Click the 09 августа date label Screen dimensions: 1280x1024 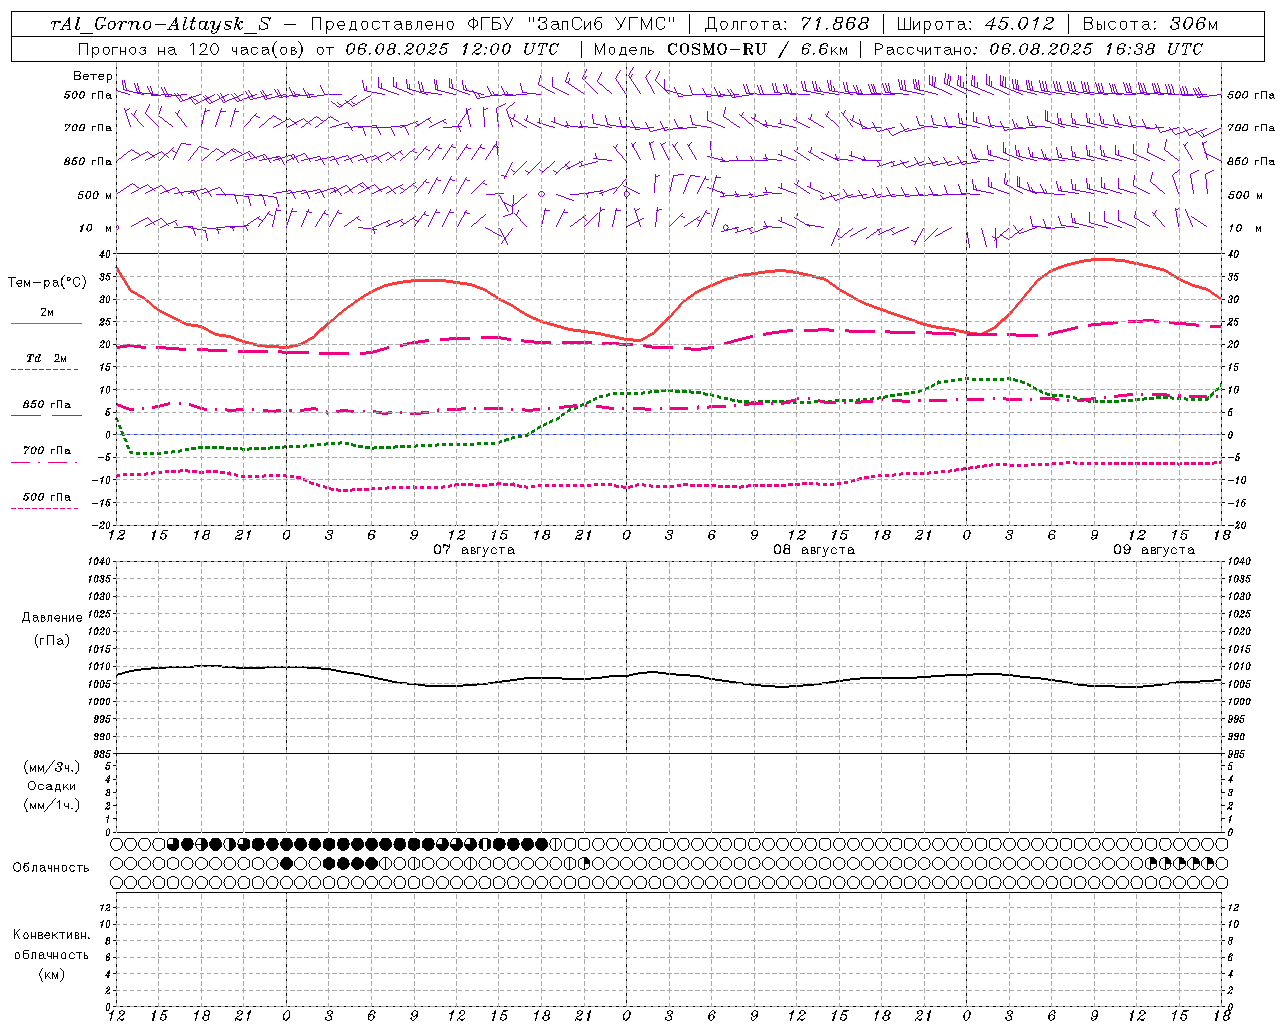[x=1154, y=550]
